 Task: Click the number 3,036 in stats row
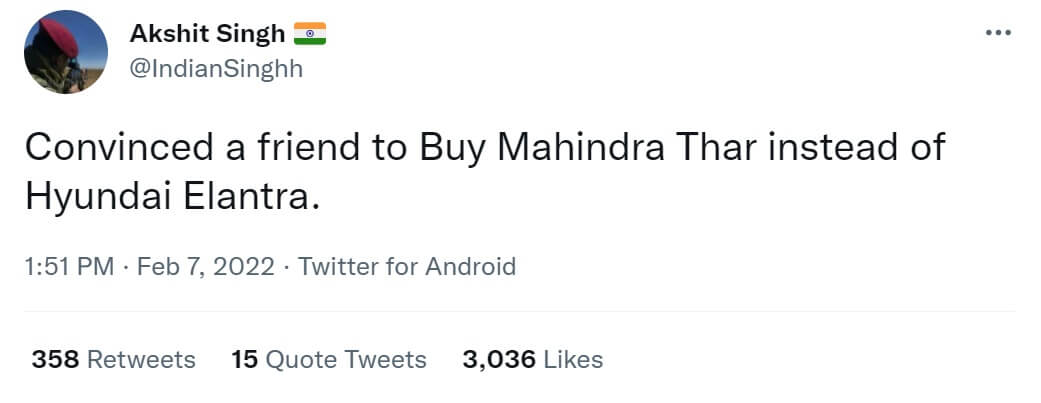pos(498,359)
